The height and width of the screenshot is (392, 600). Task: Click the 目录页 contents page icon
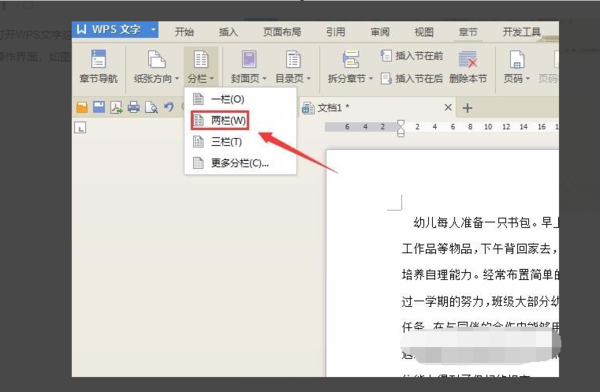[293, 59]
